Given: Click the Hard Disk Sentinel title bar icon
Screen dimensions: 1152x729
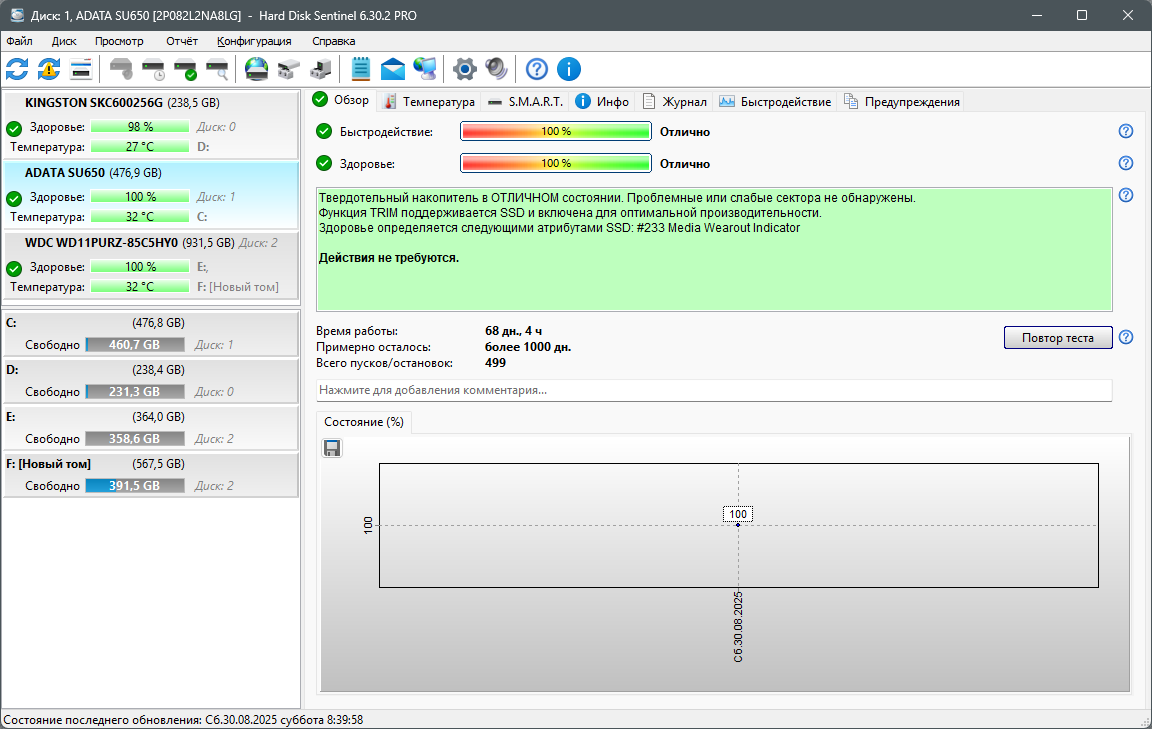Looking at the screenshot, I should click(16, 15).
